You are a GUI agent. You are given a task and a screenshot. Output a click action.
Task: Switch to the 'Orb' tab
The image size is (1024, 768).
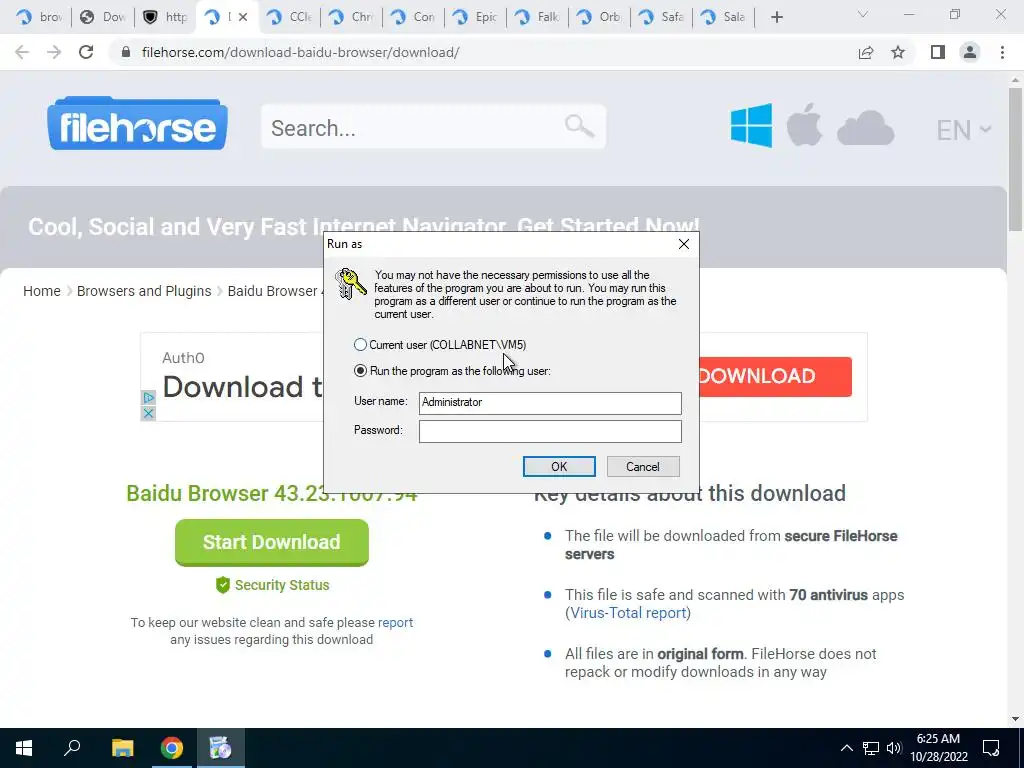pyautogui.click(x=600, y=18)
